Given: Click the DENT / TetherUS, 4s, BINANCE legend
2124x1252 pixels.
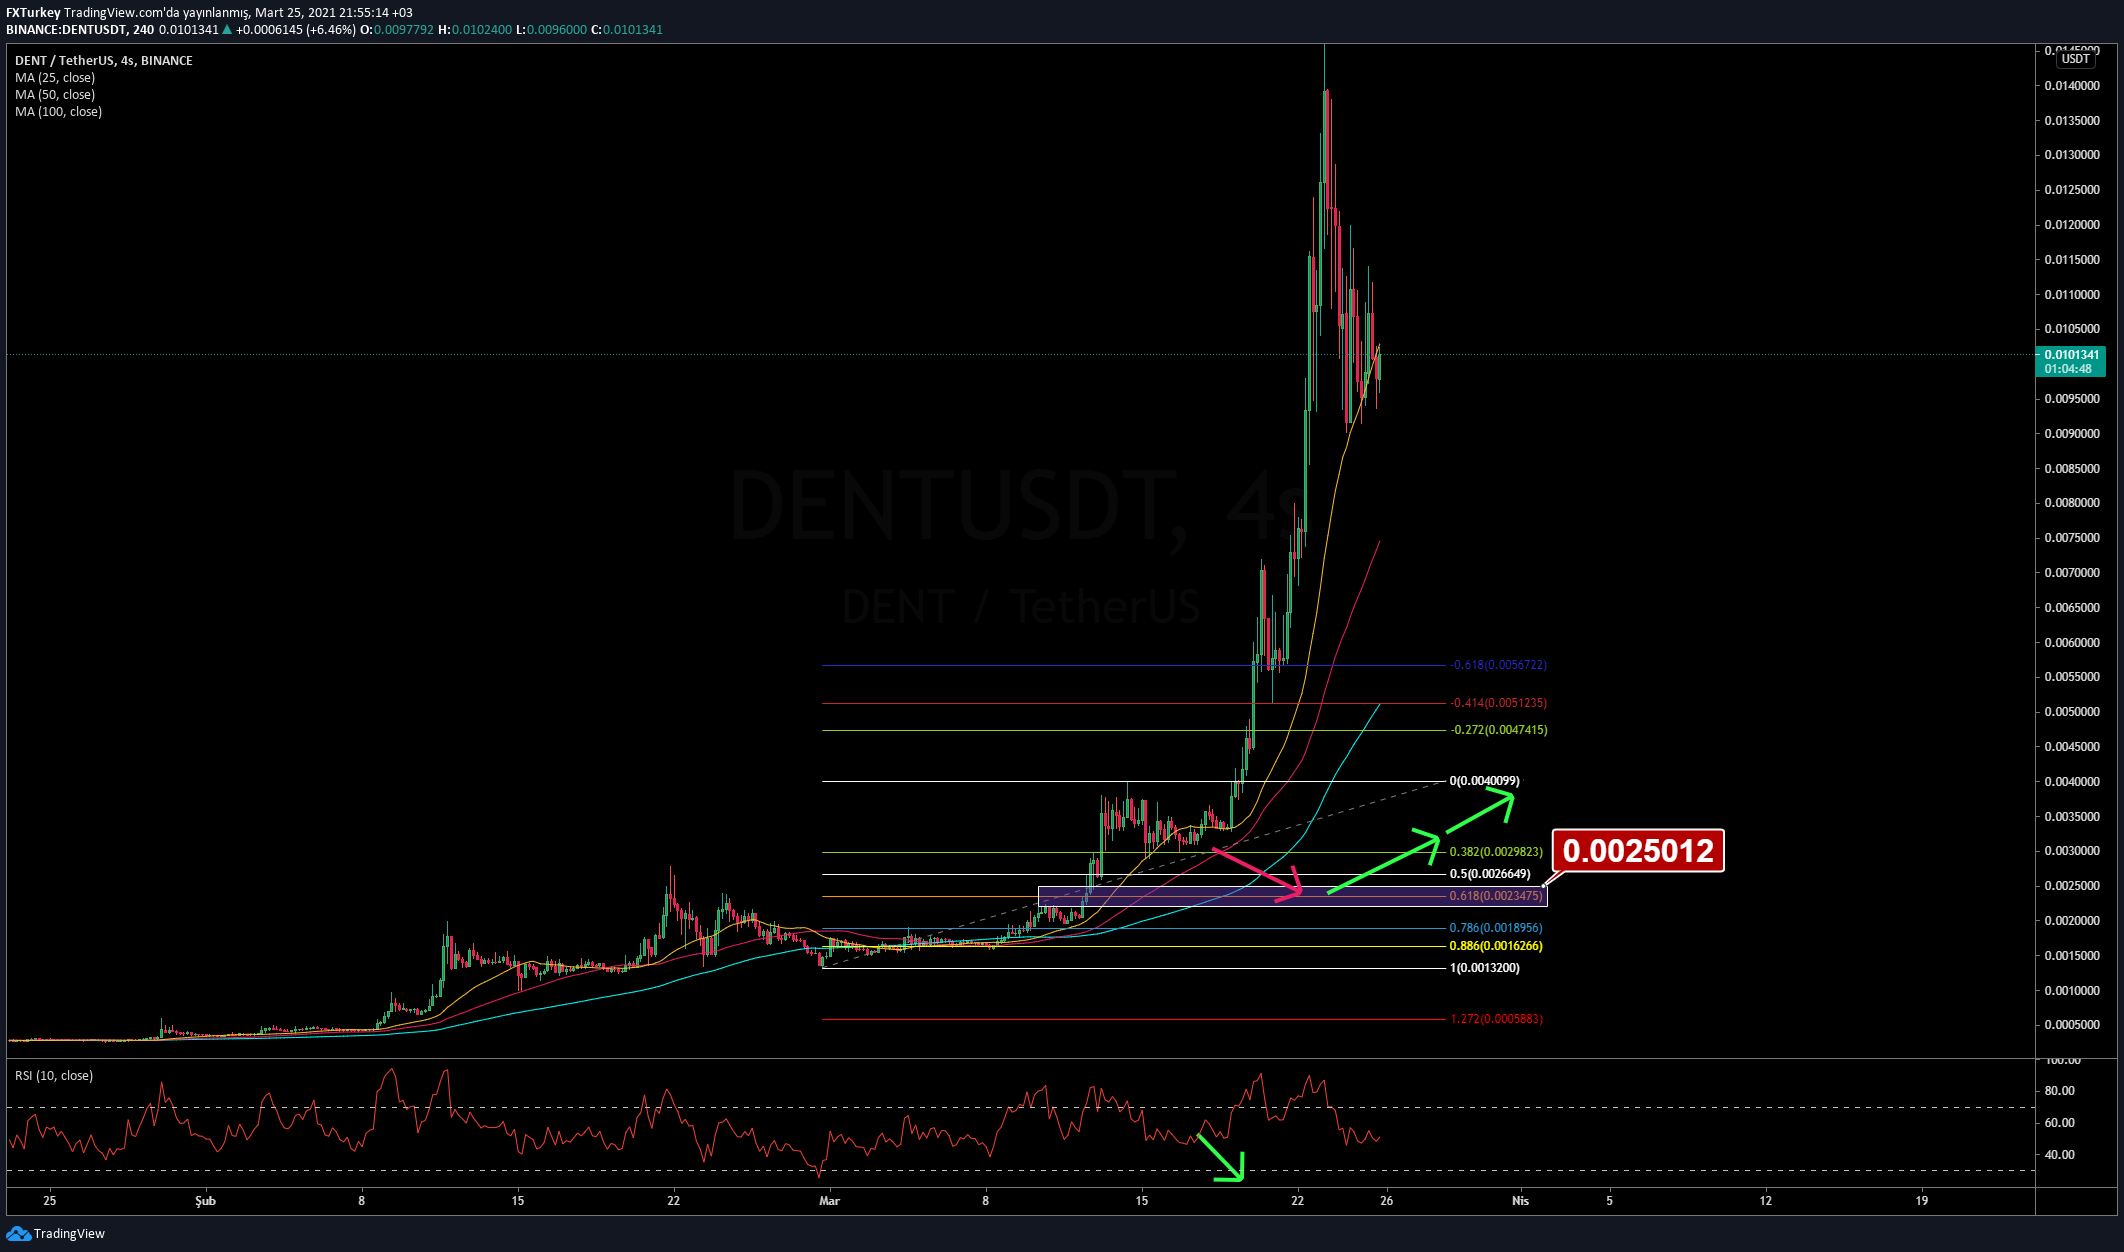Looking at the screenshot, I should click(104, 61).
